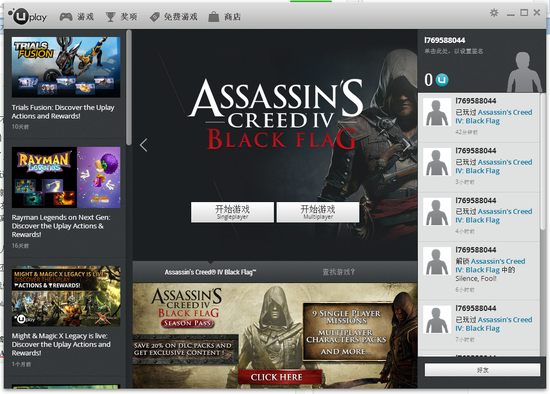The height and width of the screenshot is (394, 550).
Task: Click the 6小时前 timestamp in activity feed
Action: coord(465,290)
